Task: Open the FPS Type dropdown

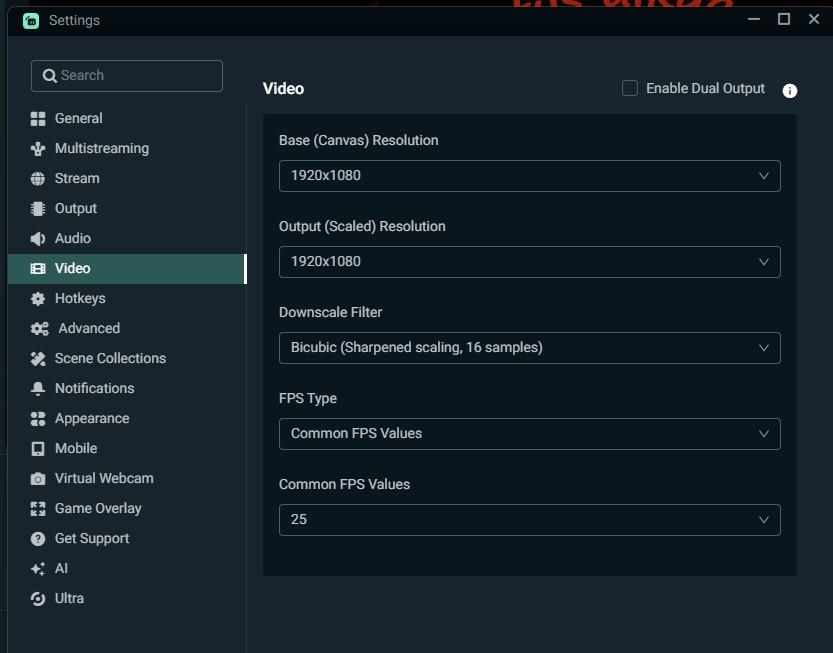Action: tap(529, 433)
